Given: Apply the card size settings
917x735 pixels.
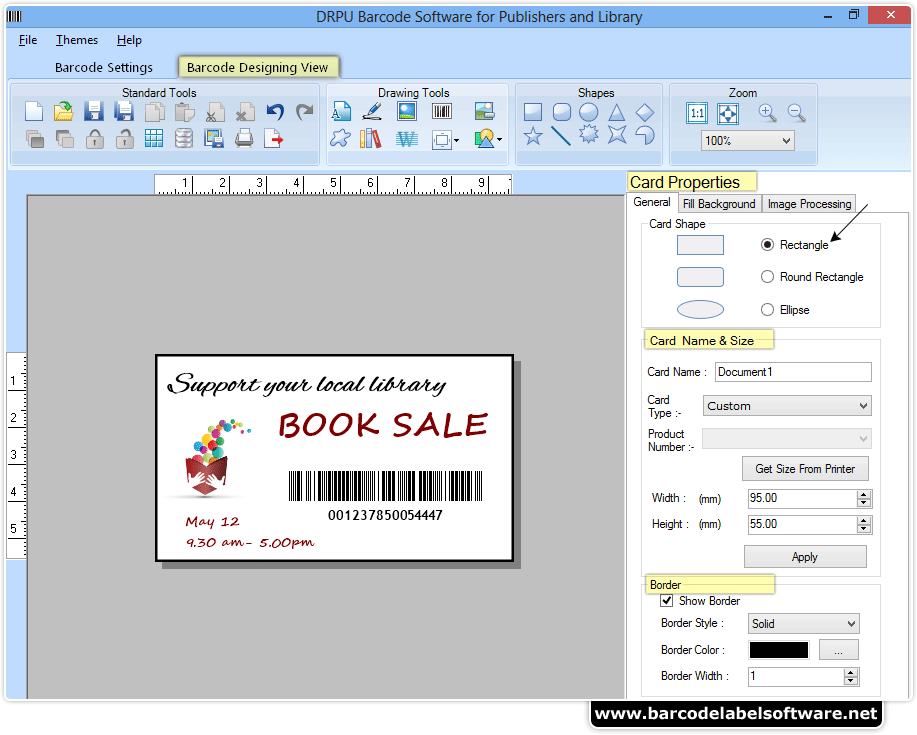Looking at the screenshot, I should click(805, 557).
